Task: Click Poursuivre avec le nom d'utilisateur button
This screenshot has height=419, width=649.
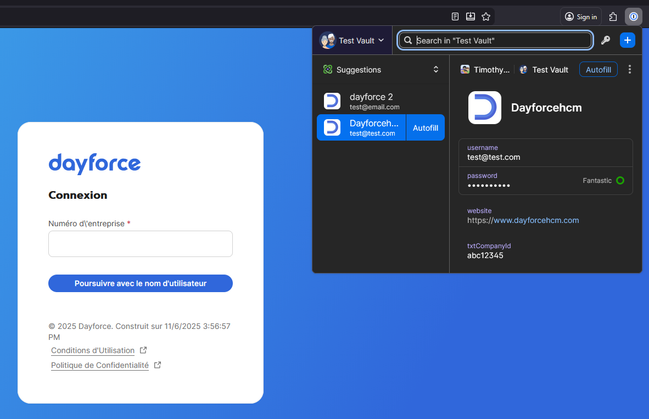Action: [140, 284]
